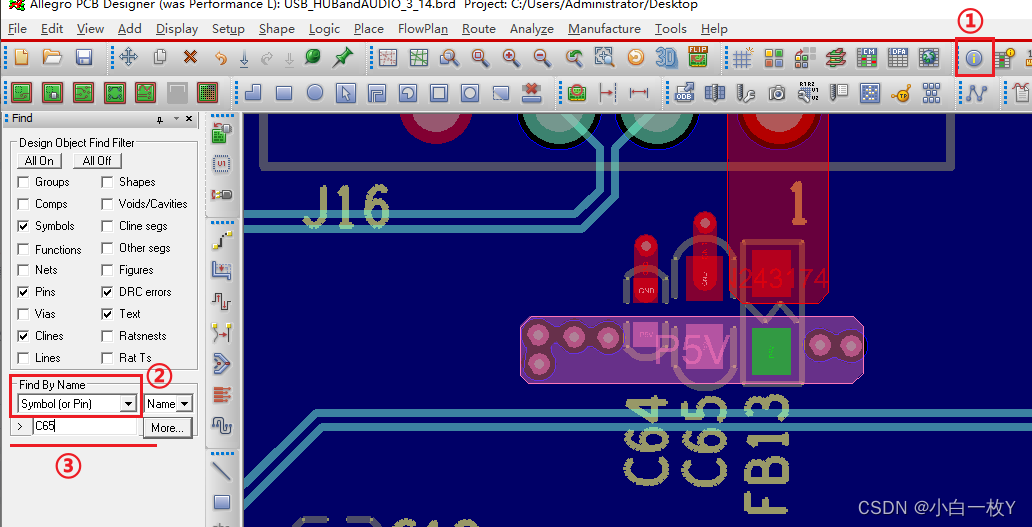Click the Unrats All icon
1032x527 pixels.
(x=388, y=58)
